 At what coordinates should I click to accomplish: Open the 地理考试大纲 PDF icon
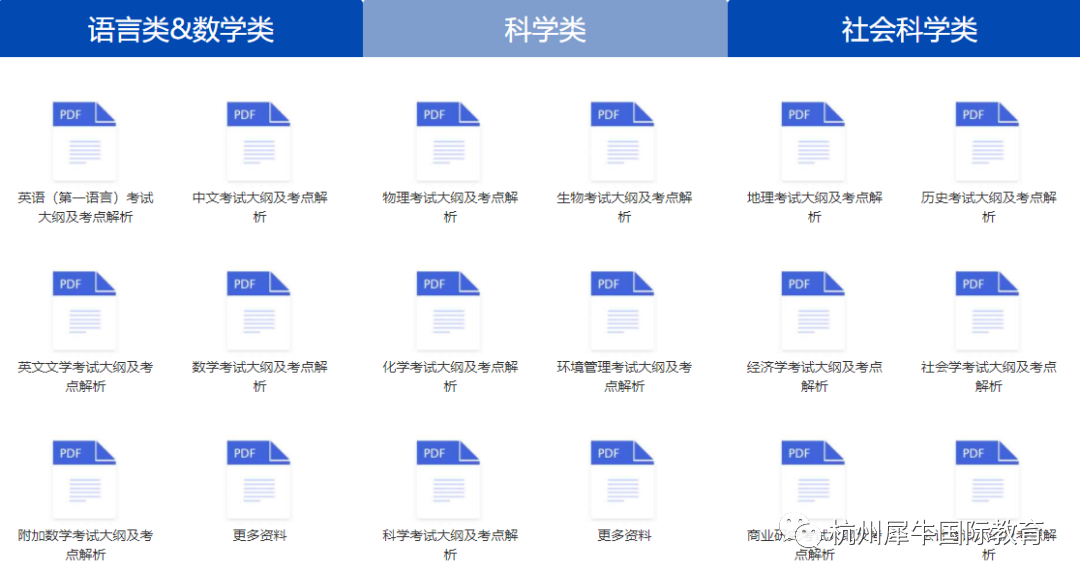(x=813, y=141)
